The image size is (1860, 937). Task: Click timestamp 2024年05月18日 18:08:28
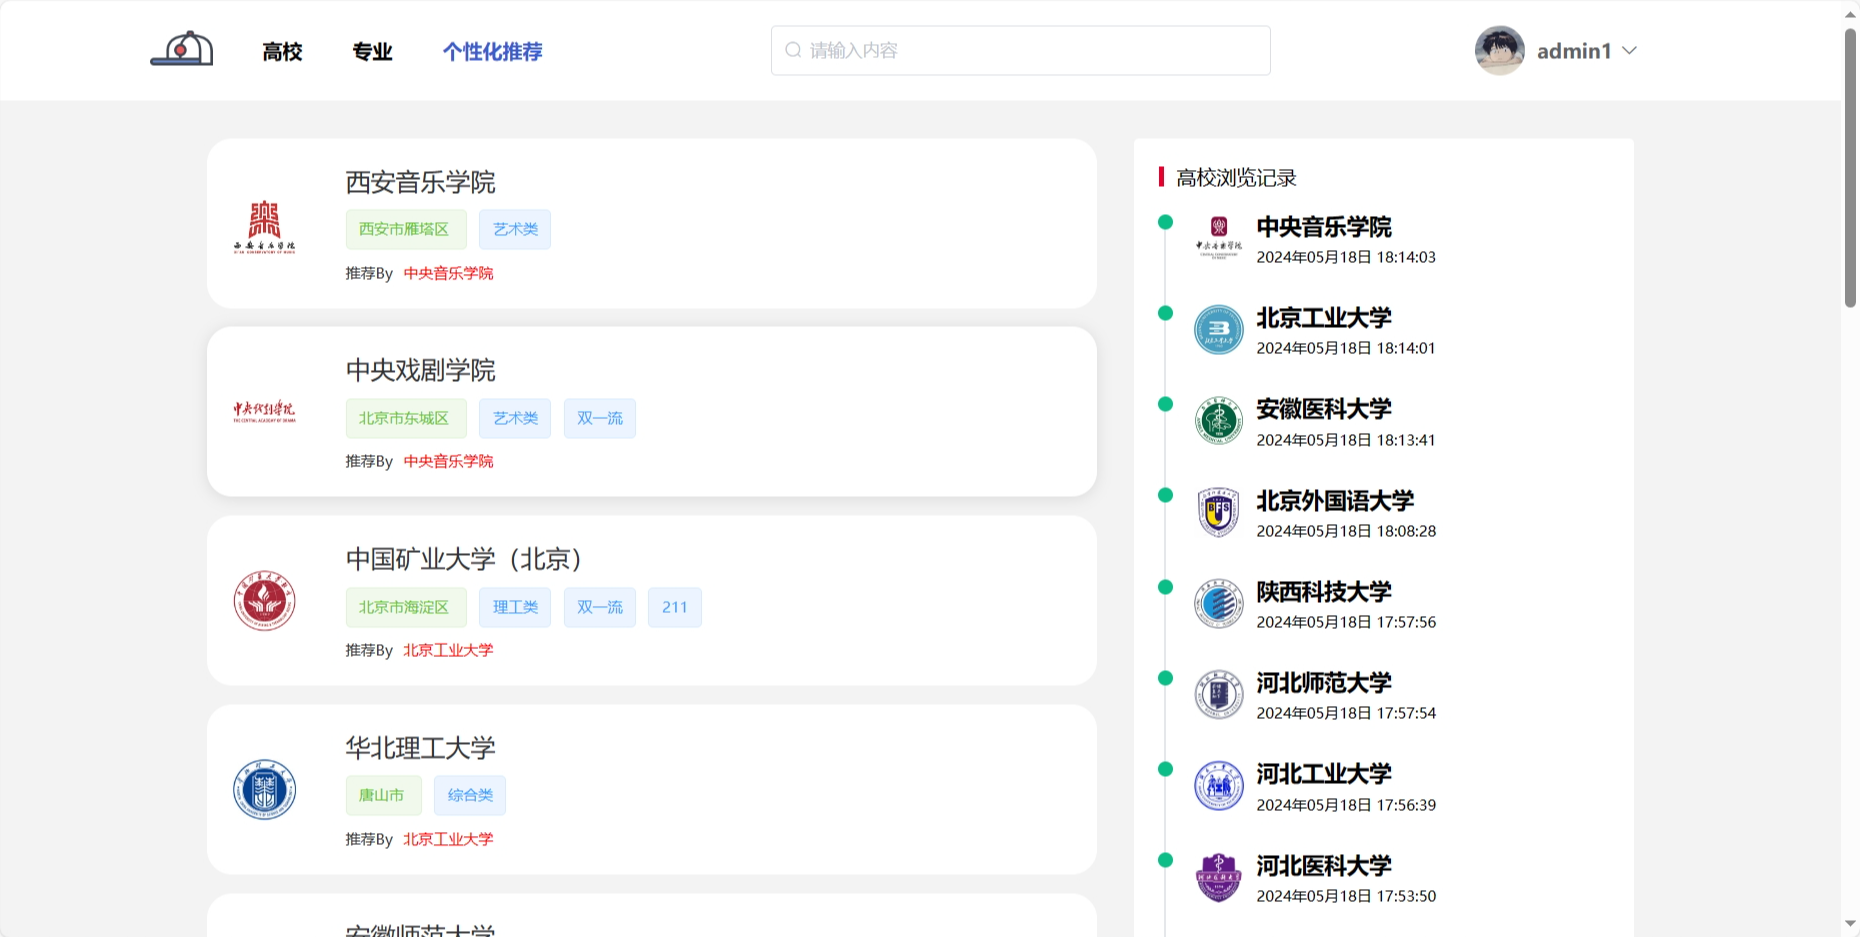1346,531
